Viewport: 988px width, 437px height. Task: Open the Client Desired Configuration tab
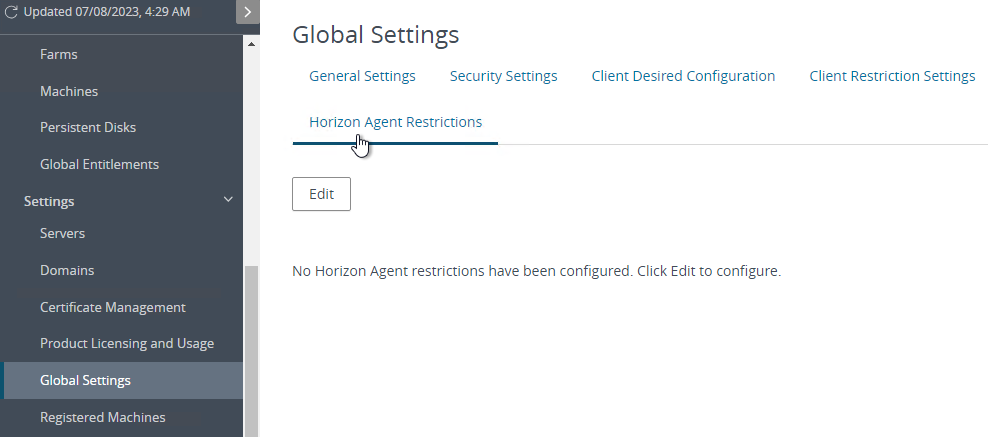tap(683, 76)
